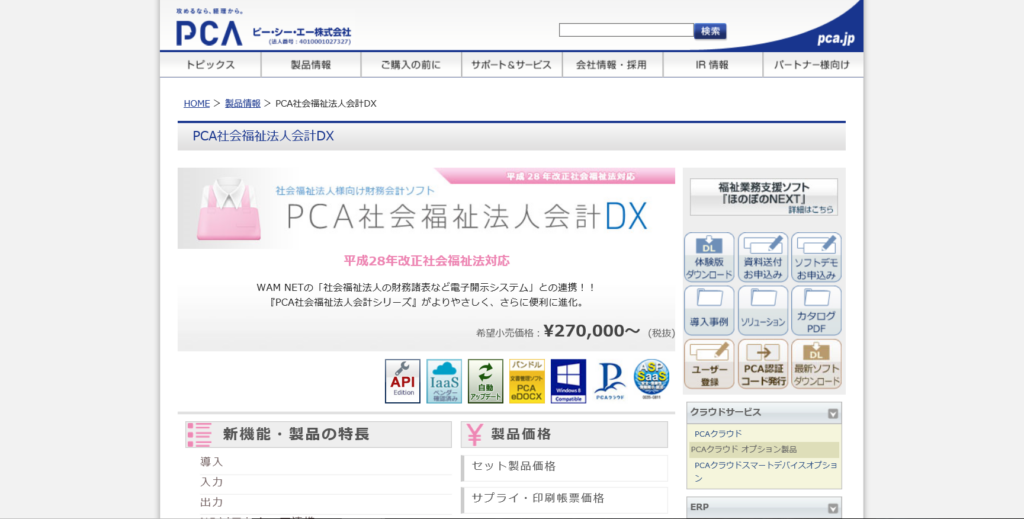
Task: Click the ASP SaaS round badge
Action: pyautogui.click(x=651, y=379)
